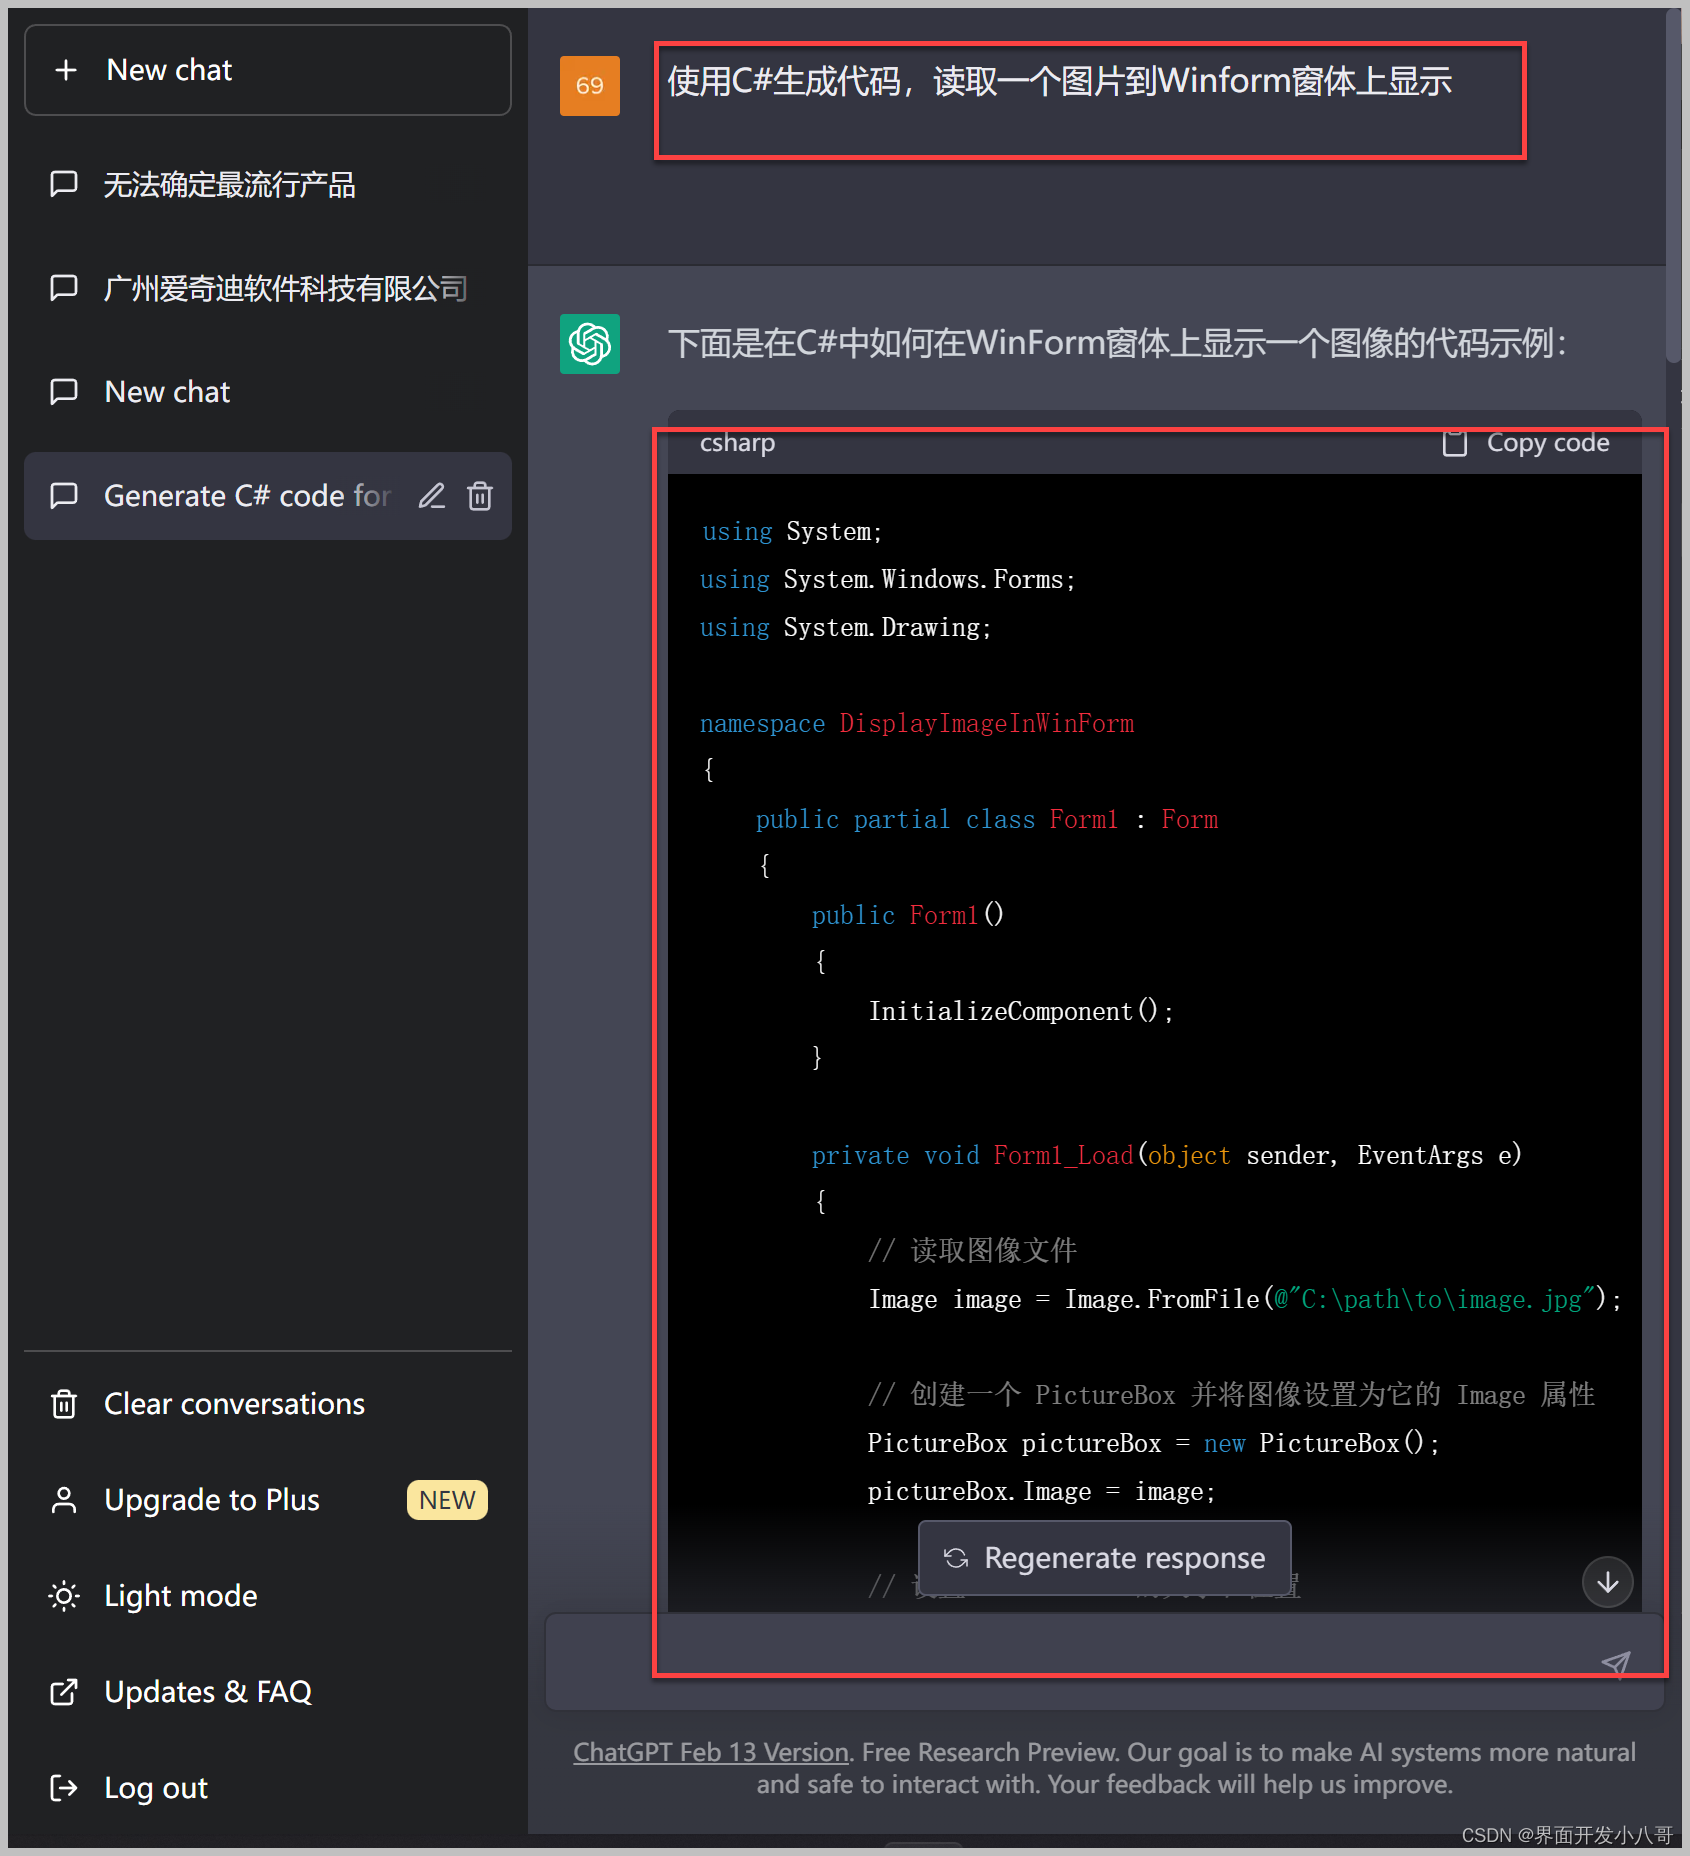Click the clipboard icon next to Copy code

point(1456,443)
